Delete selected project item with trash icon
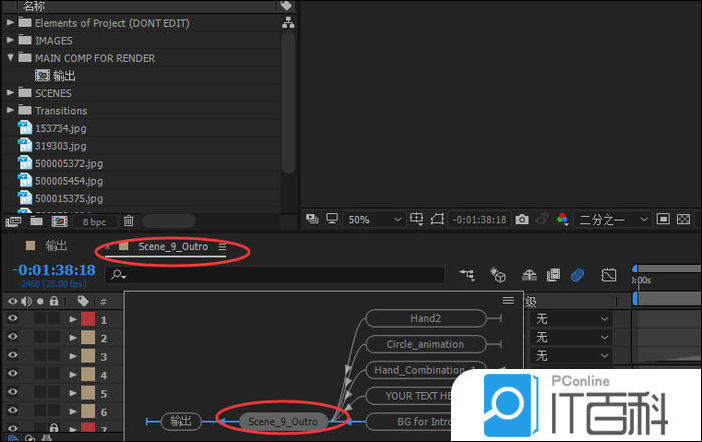The width and height of the screenshot is (702, 442). tap(128, 221)
